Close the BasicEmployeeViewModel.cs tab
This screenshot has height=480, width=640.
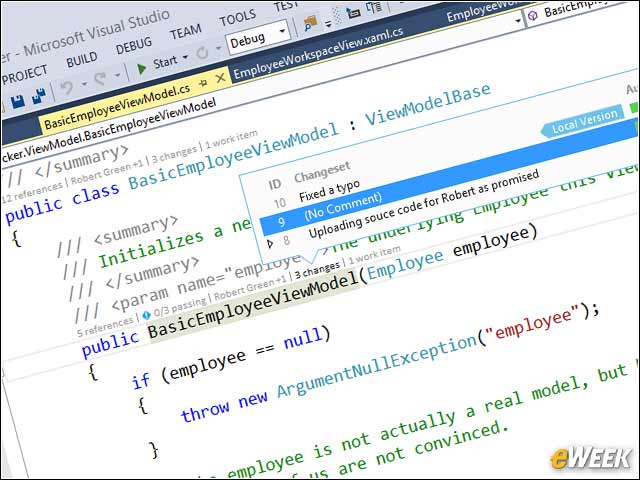(220, 78)
